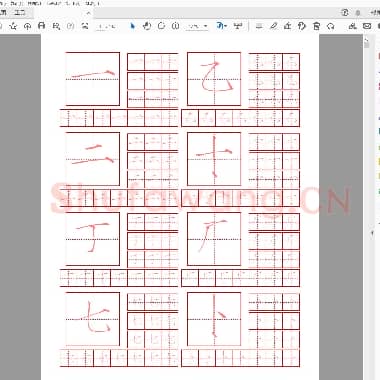
Task: Click the next page button beside page number
Action: pyautogui.click(x=85, y=26)
